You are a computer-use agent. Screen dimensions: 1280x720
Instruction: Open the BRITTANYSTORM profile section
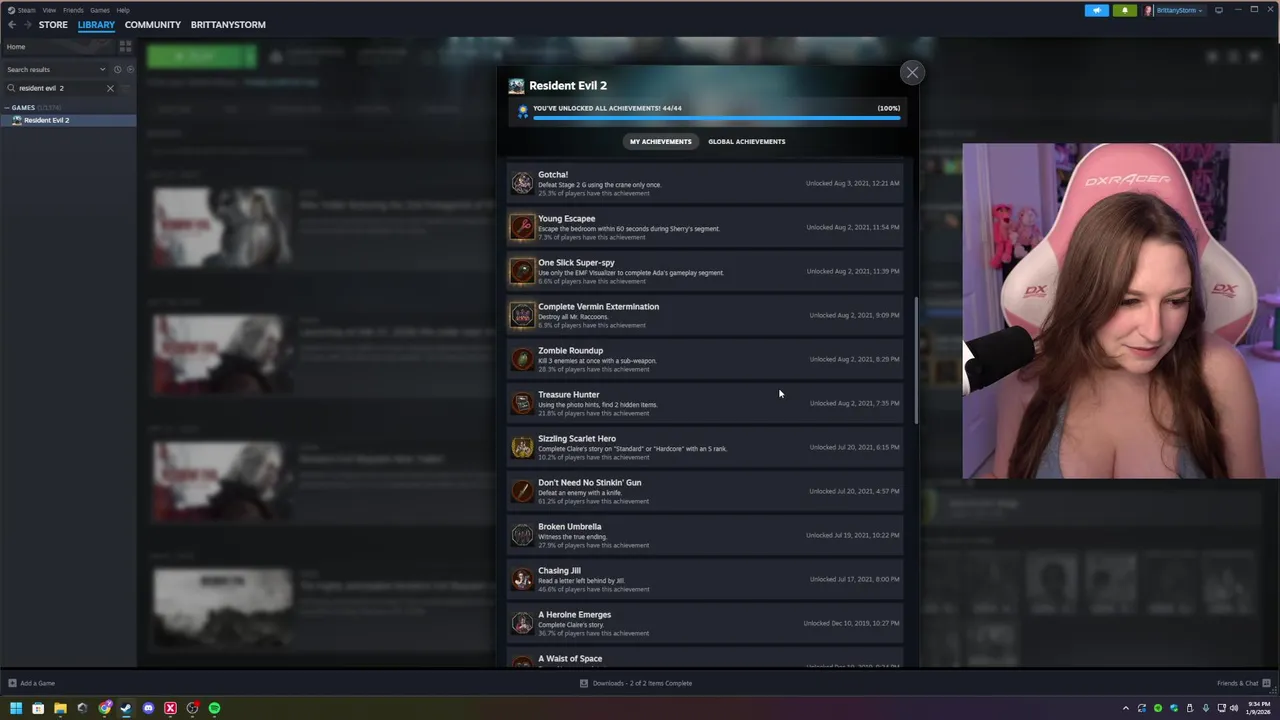click(228, 25)
